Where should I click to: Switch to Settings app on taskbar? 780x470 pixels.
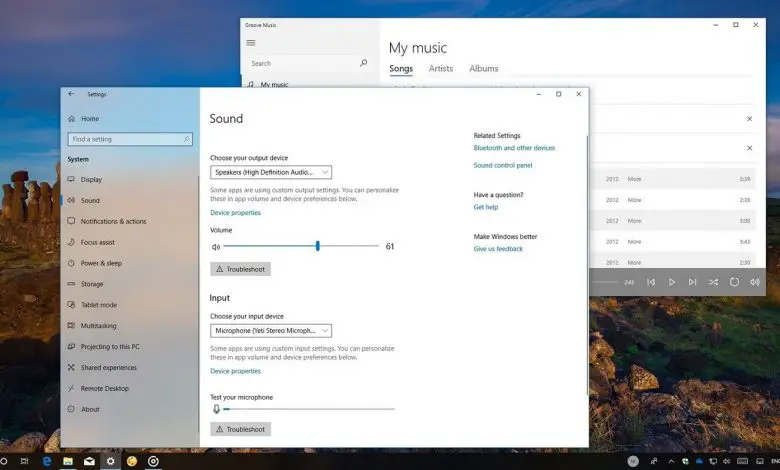coord(110,462)
